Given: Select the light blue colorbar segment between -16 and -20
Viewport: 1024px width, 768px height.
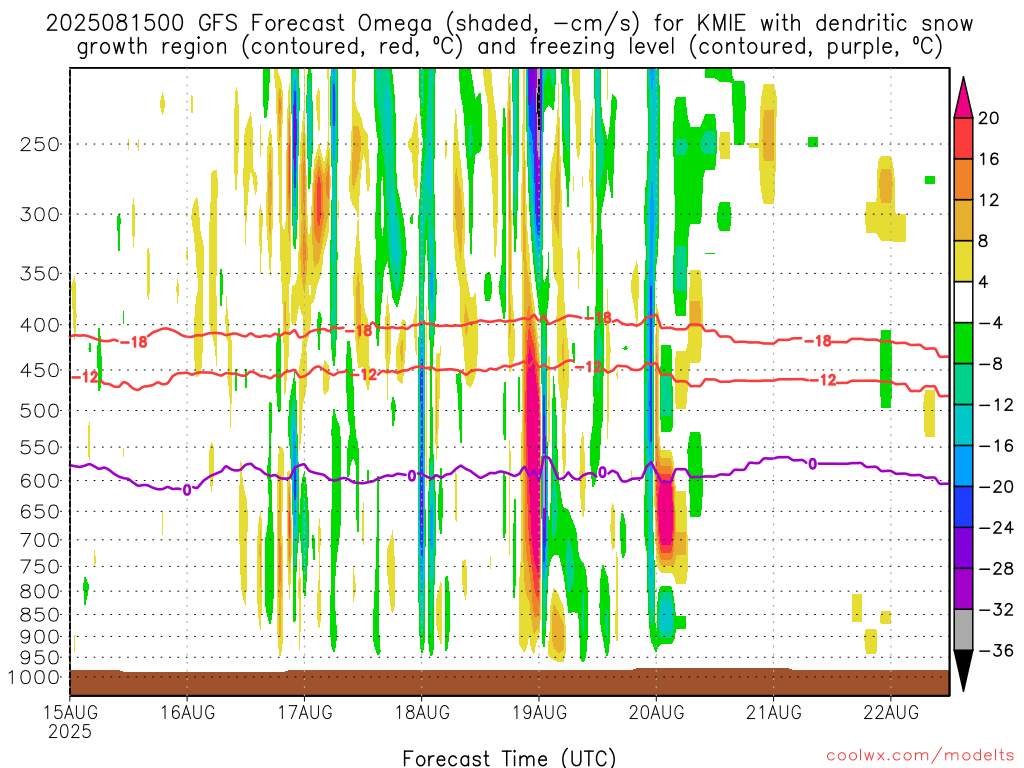Looking at the screenshot, I should click(x=963, y=466).
